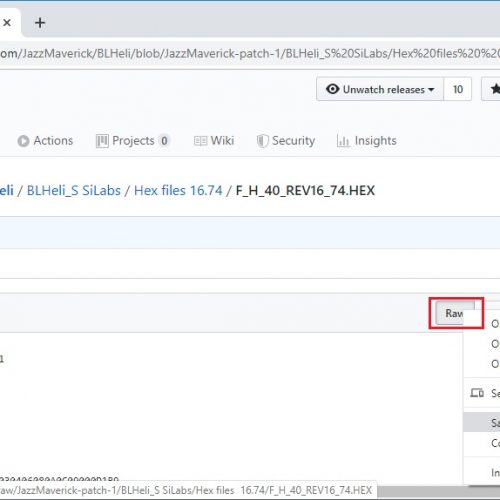Click the Wiki book icon
The width and height of the screenshot is (500, 500).
click(x=200, y=141)
